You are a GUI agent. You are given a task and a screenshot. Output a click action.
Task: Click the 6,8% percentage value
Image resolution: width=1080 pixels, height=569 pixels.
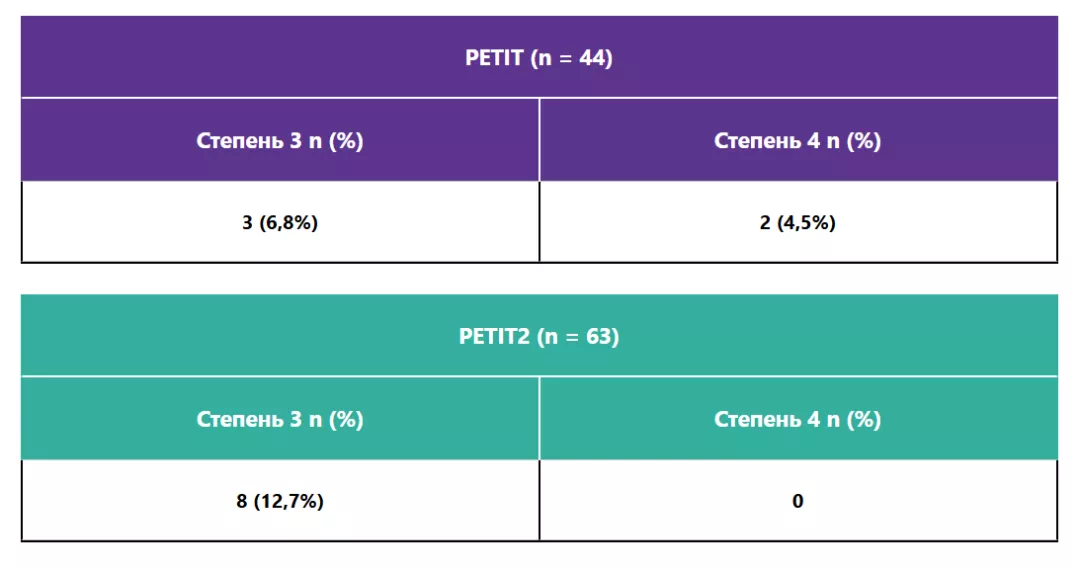[289, 223]
